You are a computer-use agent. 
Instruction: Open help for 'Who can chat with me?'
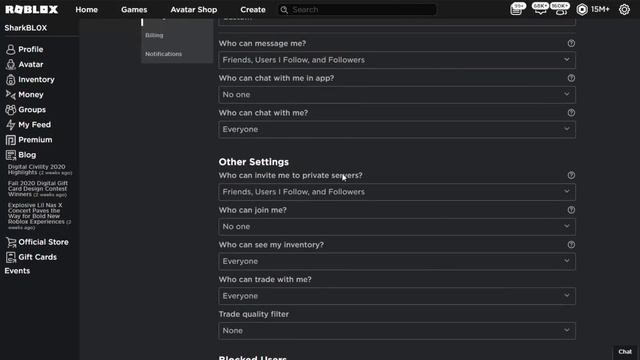tap(571, 113)
